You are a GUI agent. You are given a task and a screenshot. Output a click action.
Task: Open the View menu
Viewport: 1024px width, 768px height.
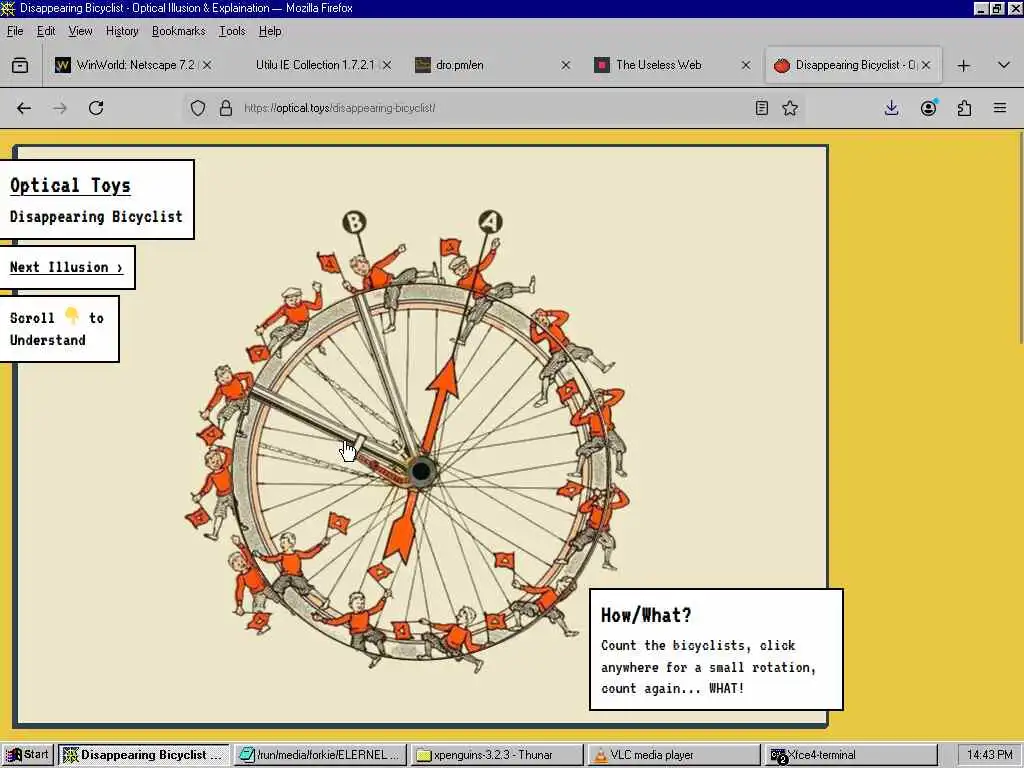tap(80, 31)
